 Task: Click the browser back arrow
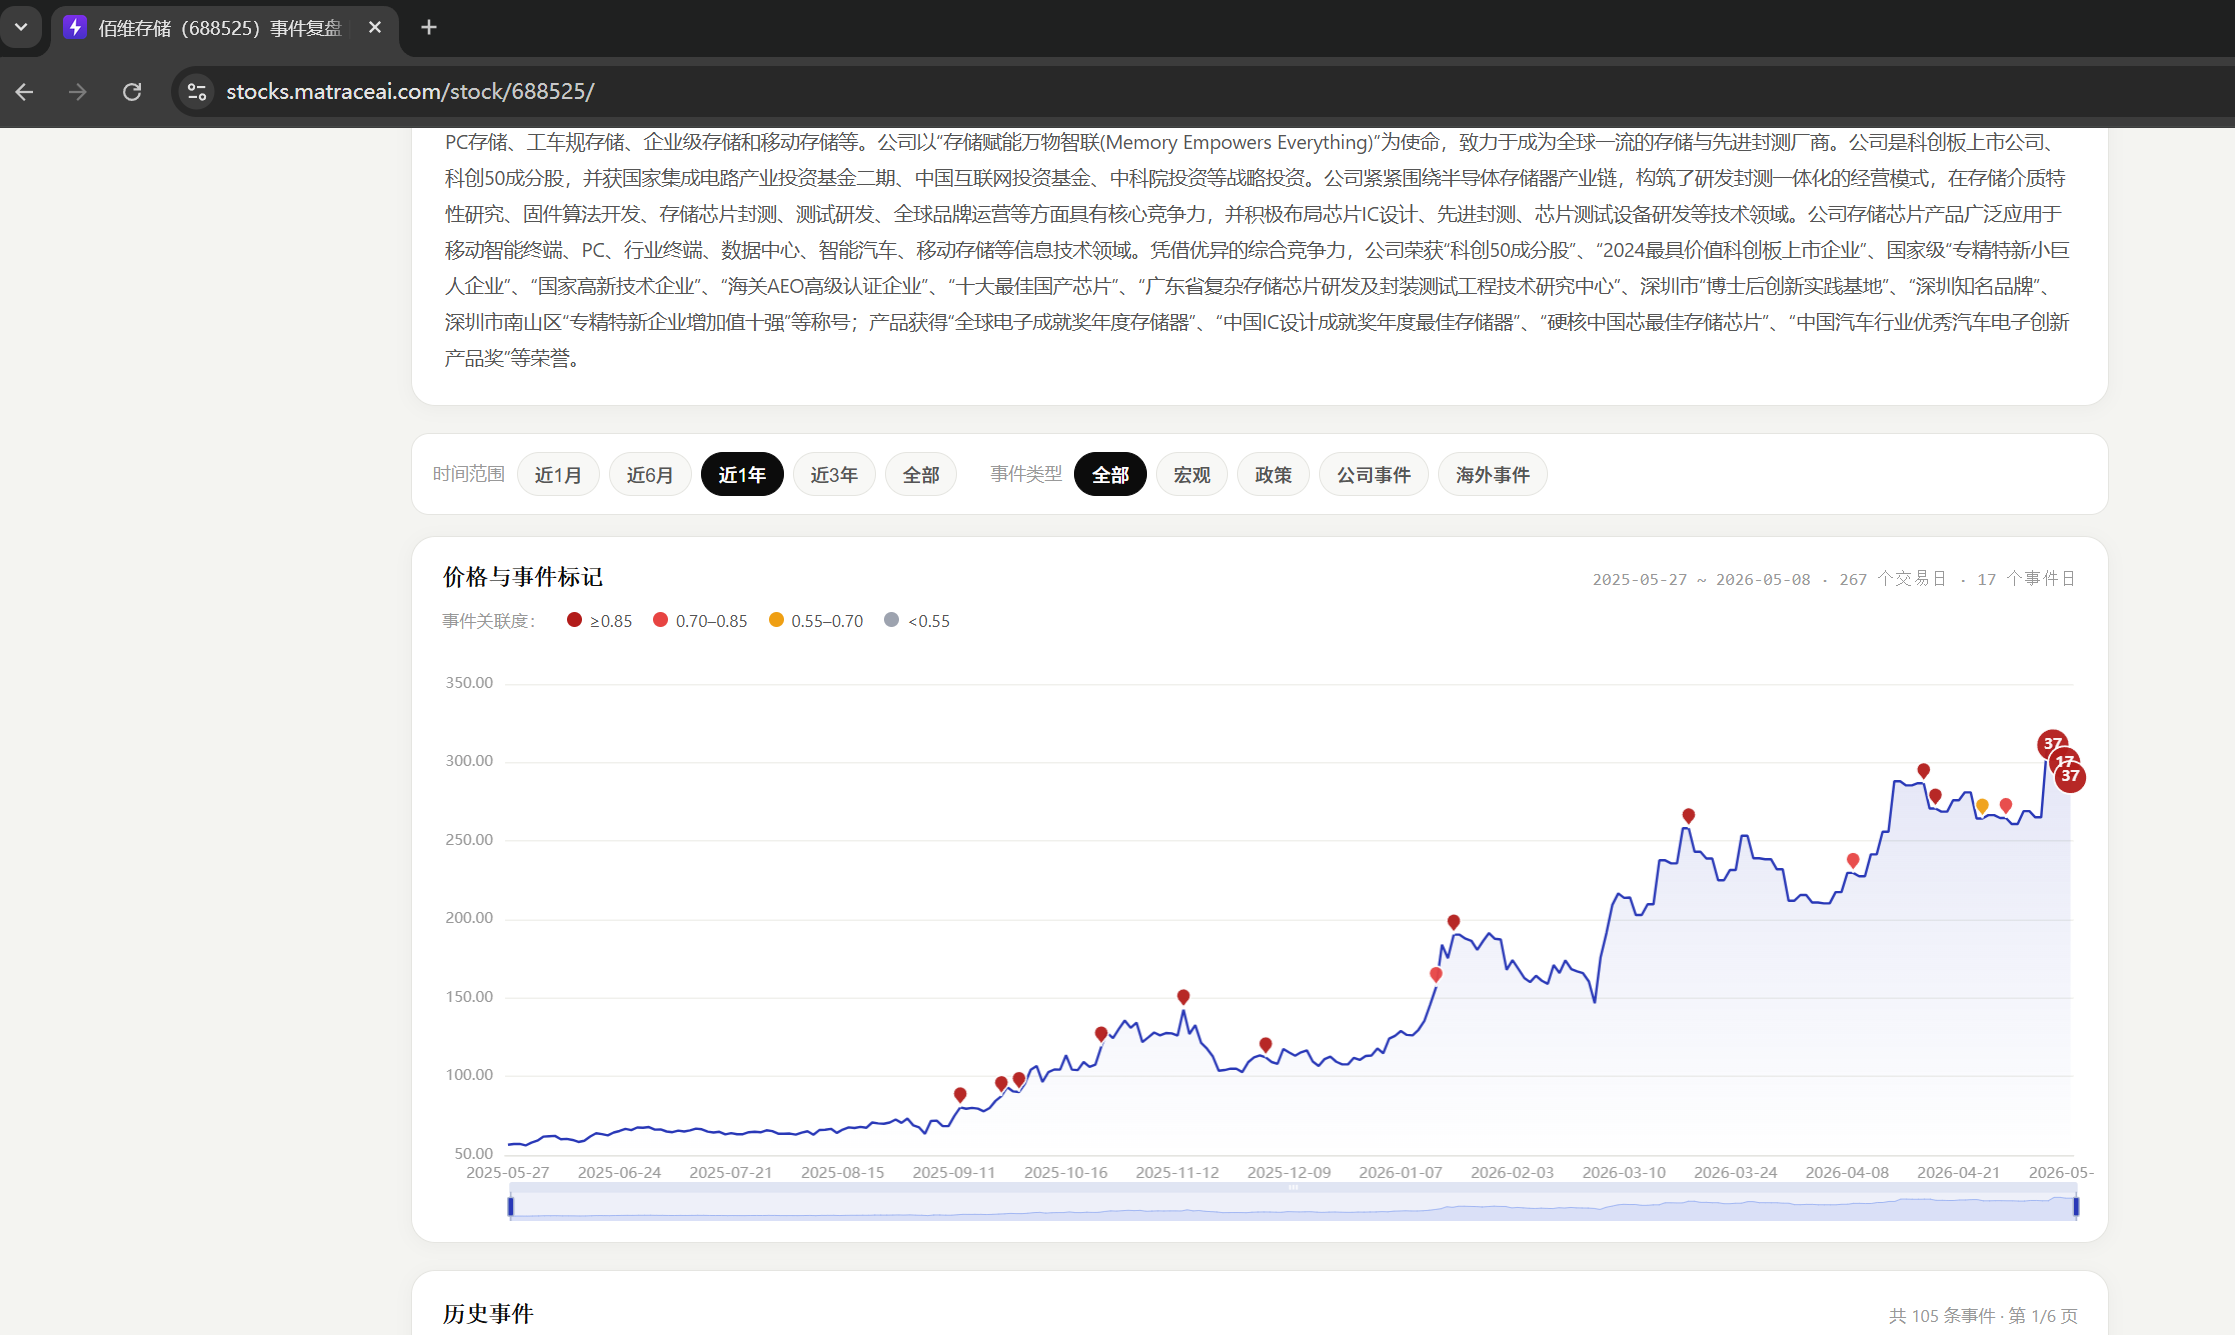coord(25,92)
